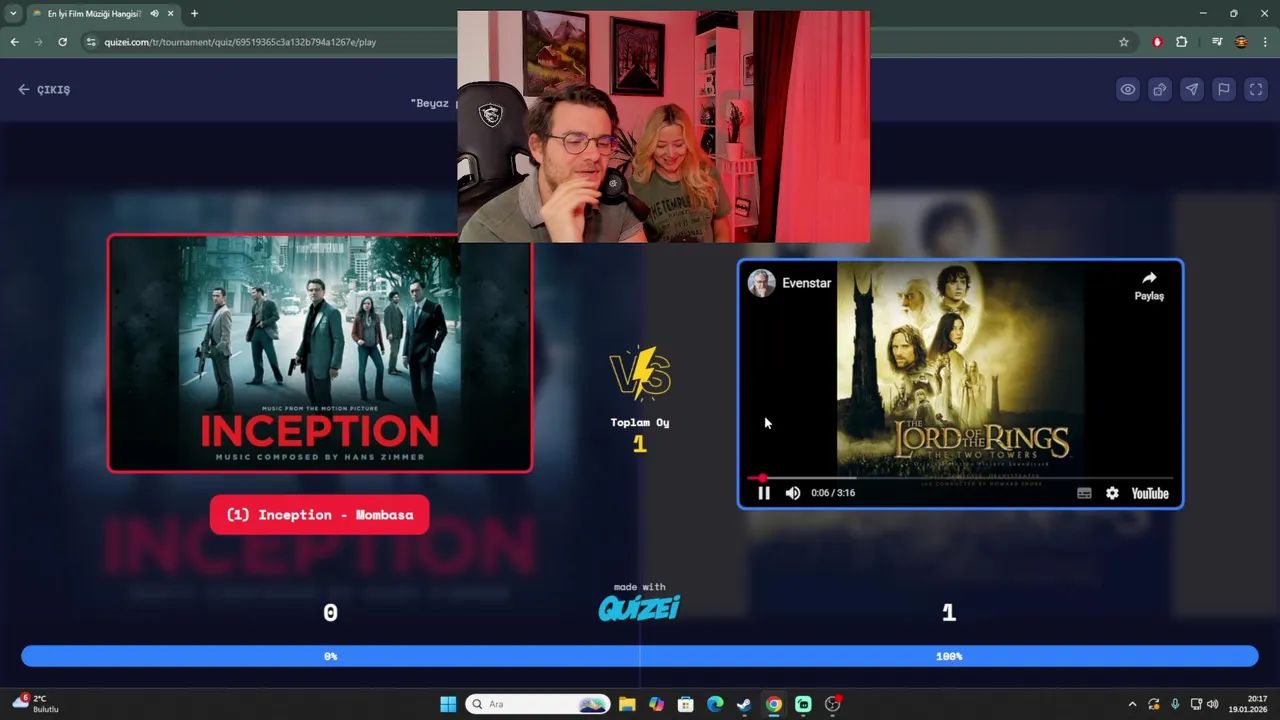Click the microphone tray icon
This screenshot has height=720, width=1280.
tap(1175, 704)
